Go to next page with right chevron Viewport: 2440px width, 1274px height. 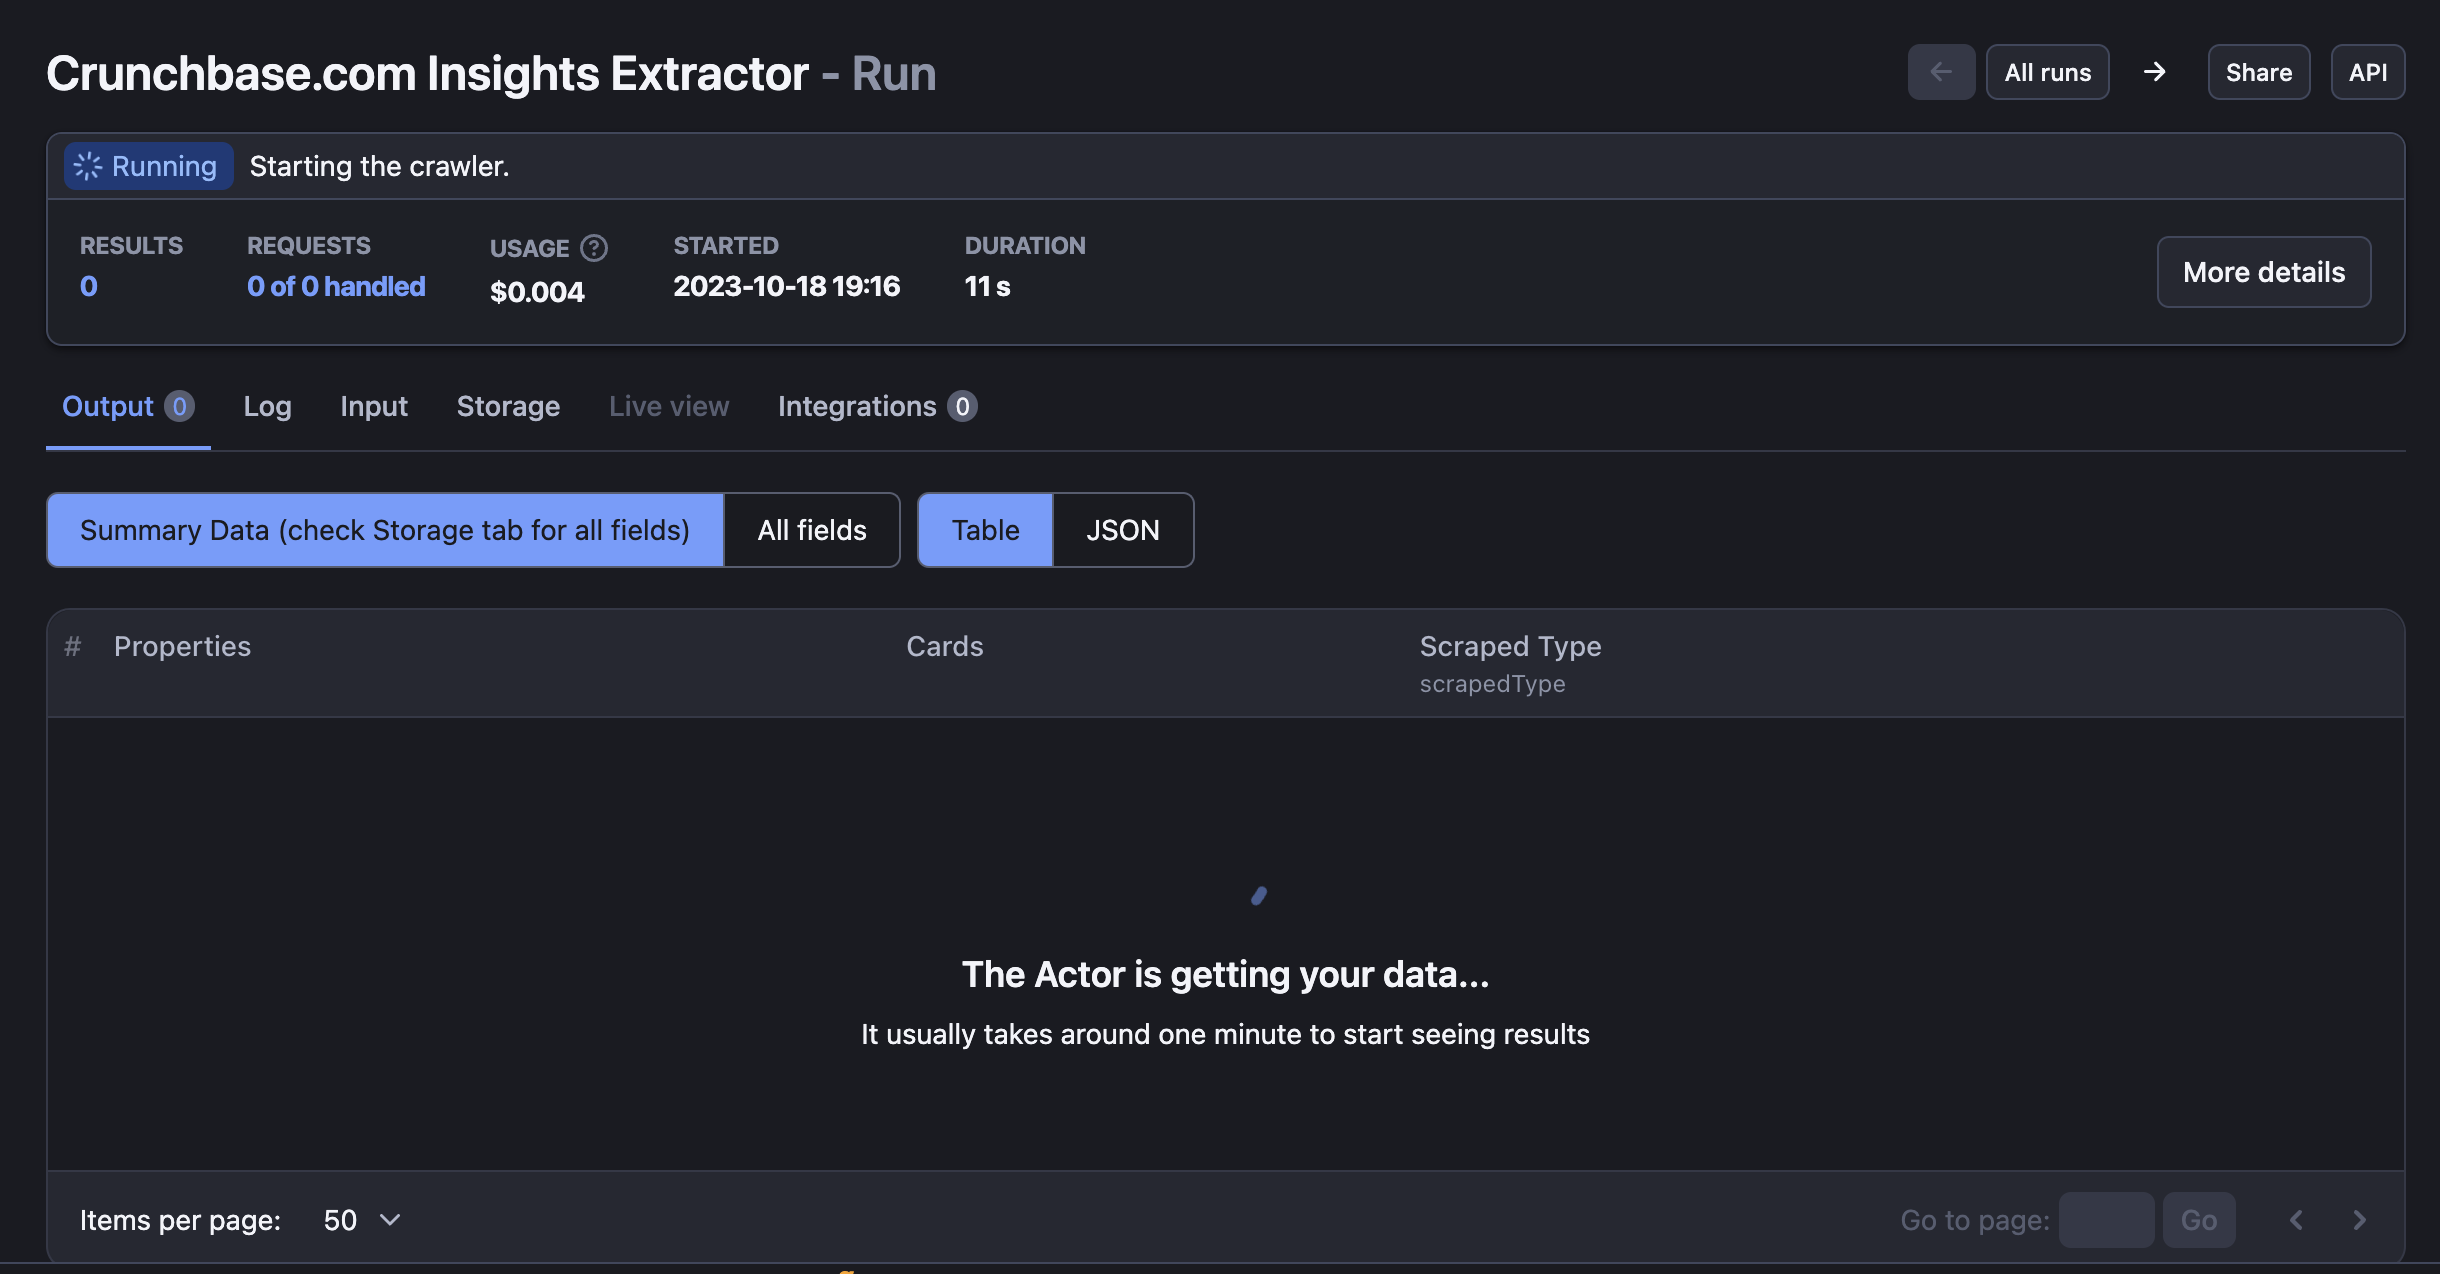click(x=2360, y=1219)
